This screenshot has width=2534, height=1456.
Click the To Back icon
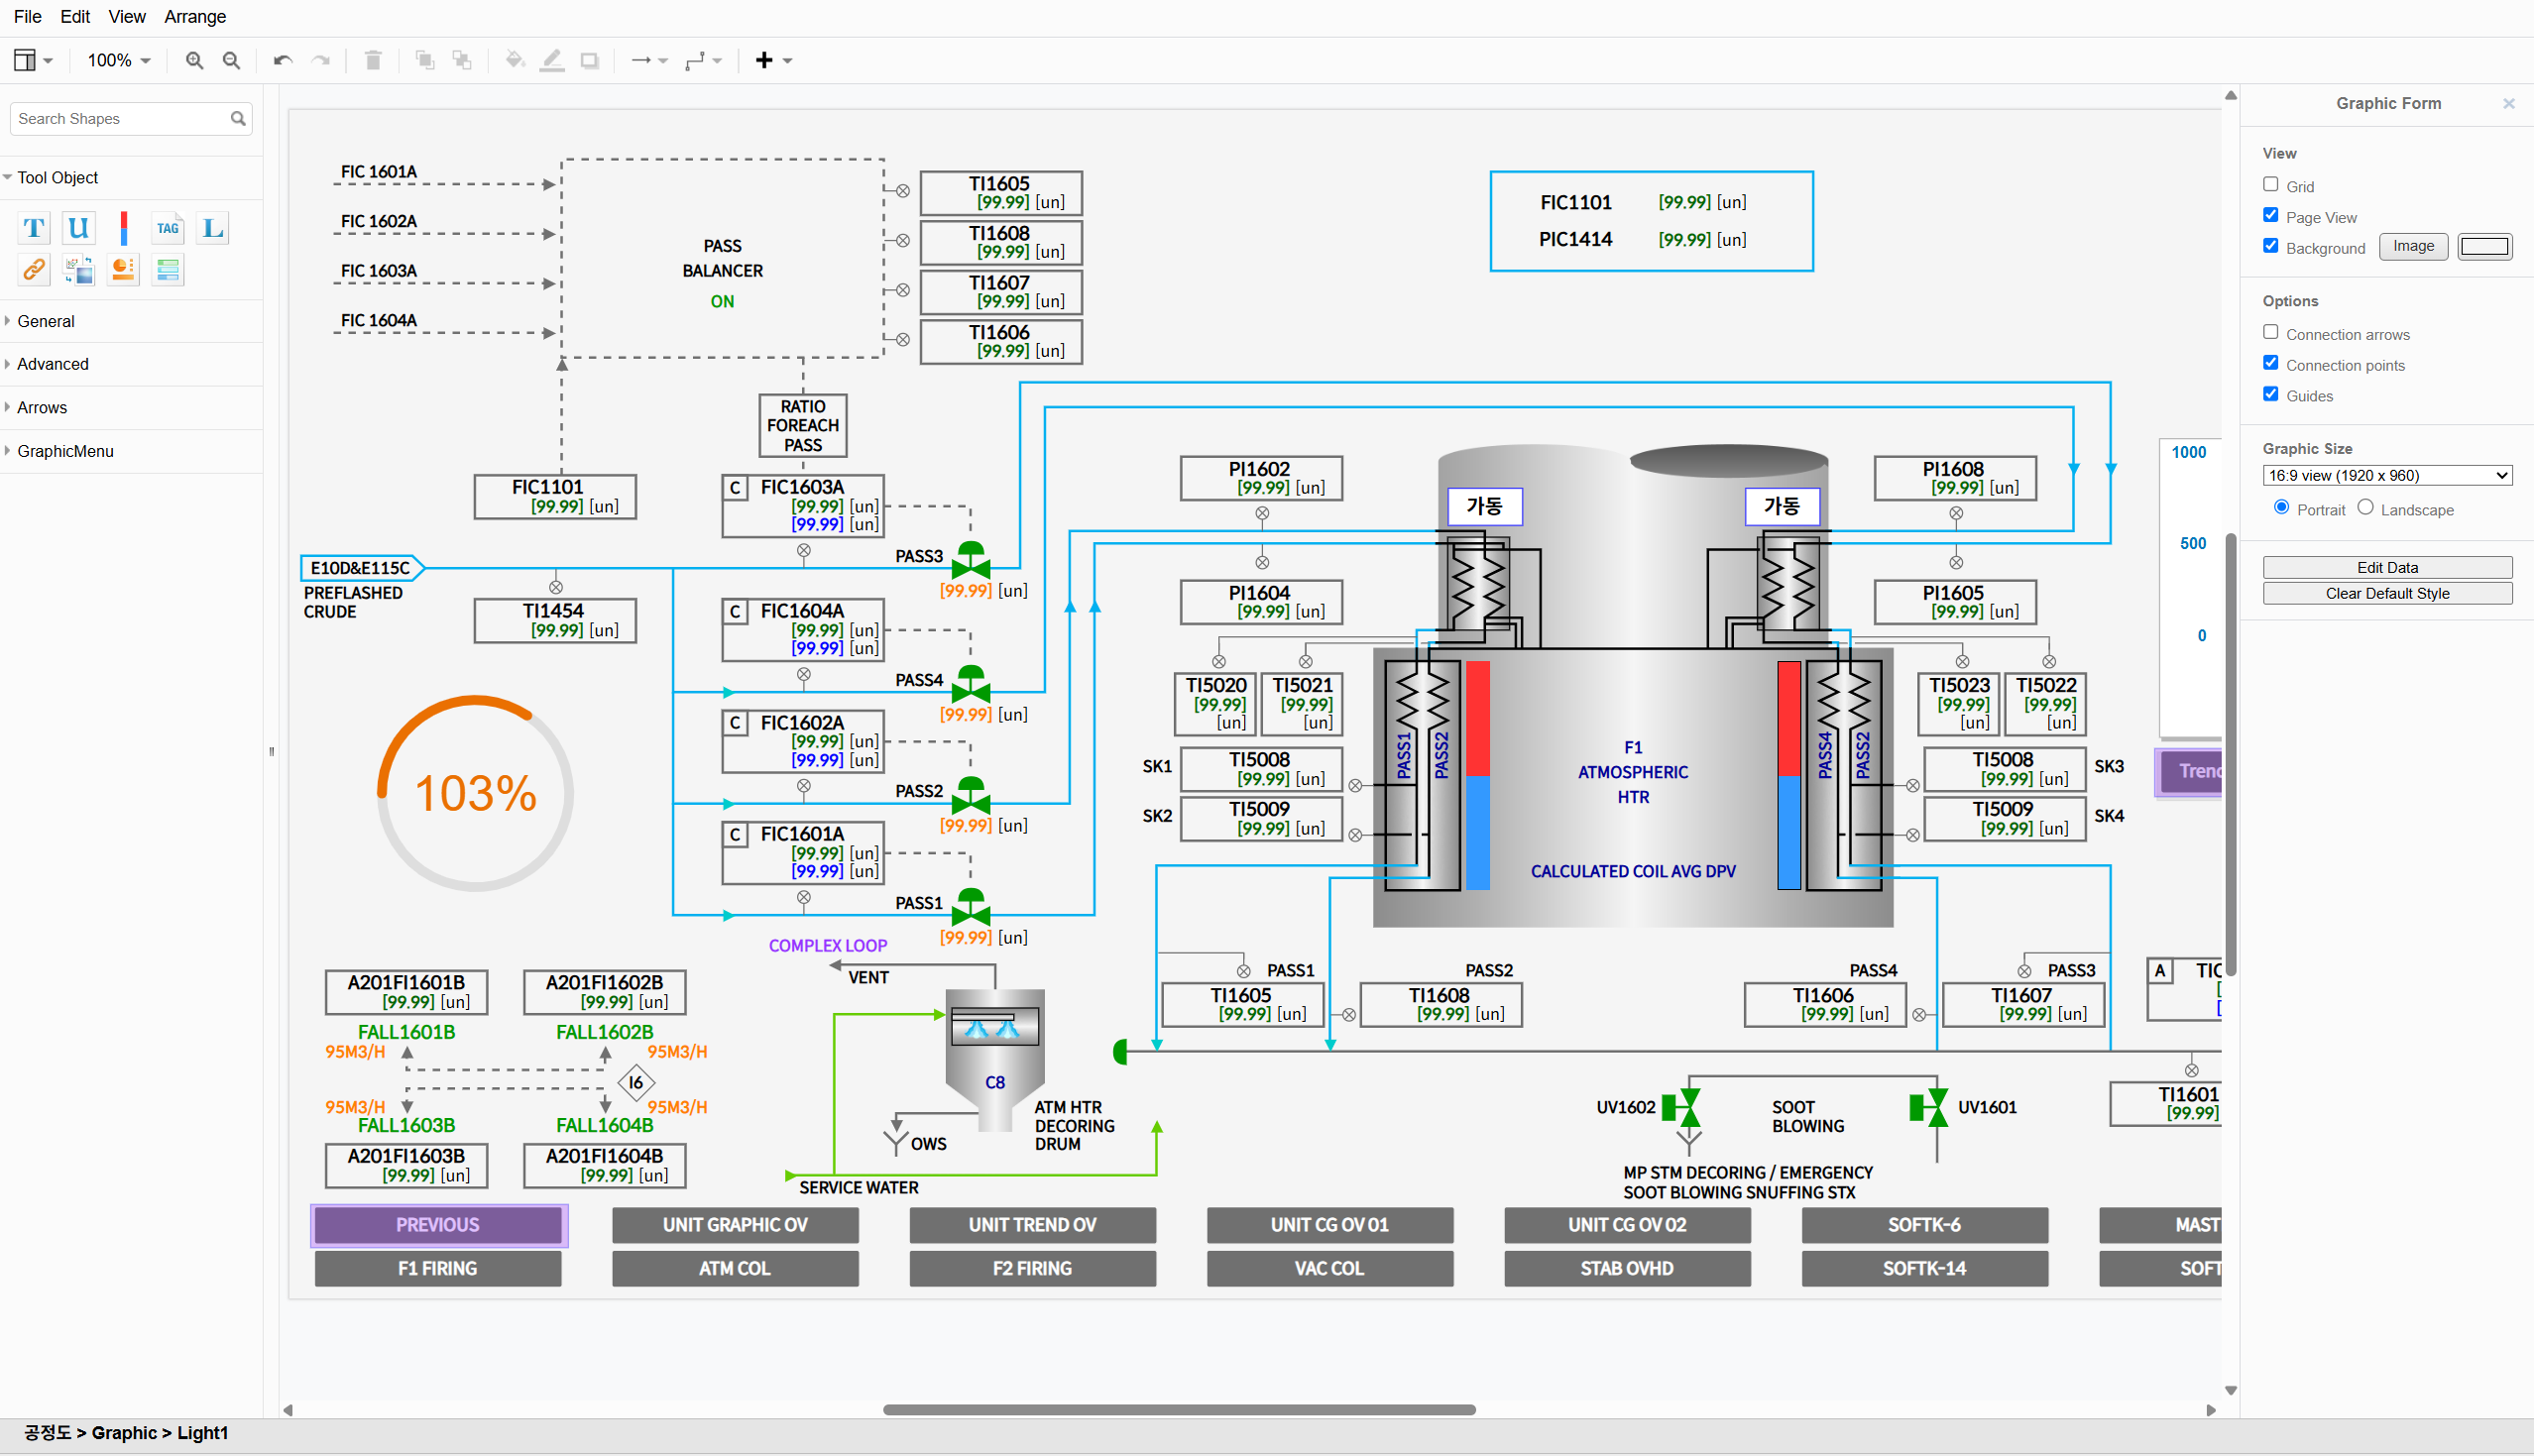pos(462,61)
